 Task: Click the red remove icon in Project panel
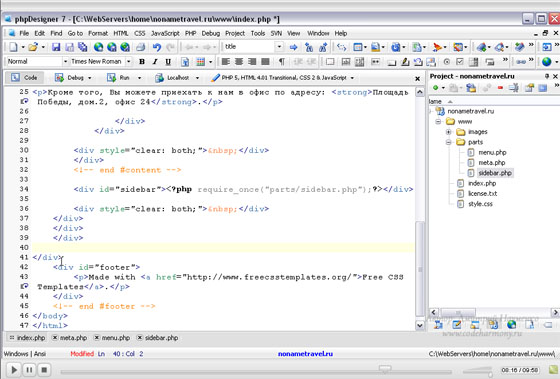500,88
